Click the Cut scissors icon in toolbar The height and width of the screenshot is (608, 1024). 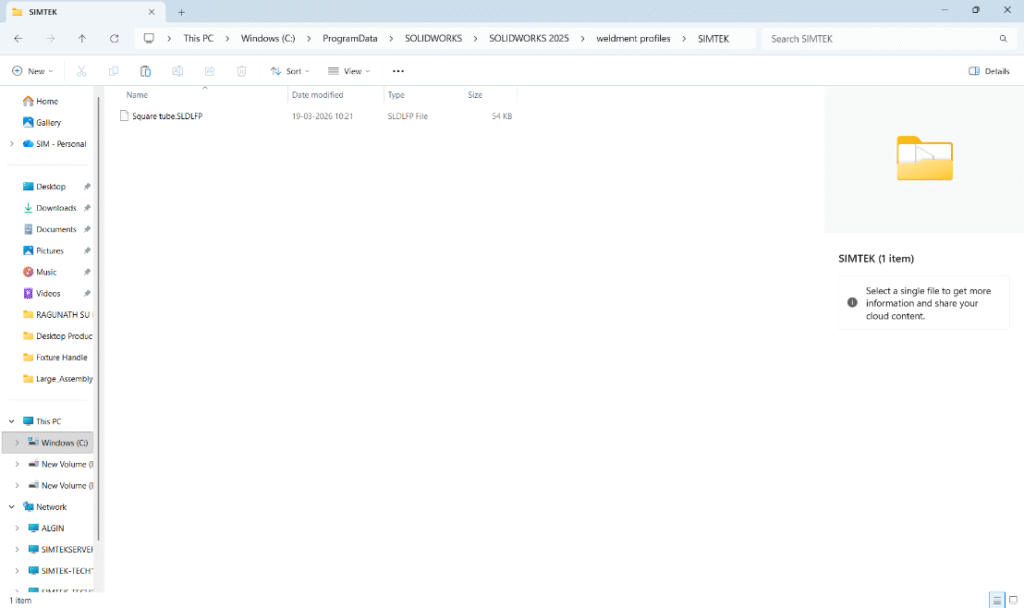point(82,71)
